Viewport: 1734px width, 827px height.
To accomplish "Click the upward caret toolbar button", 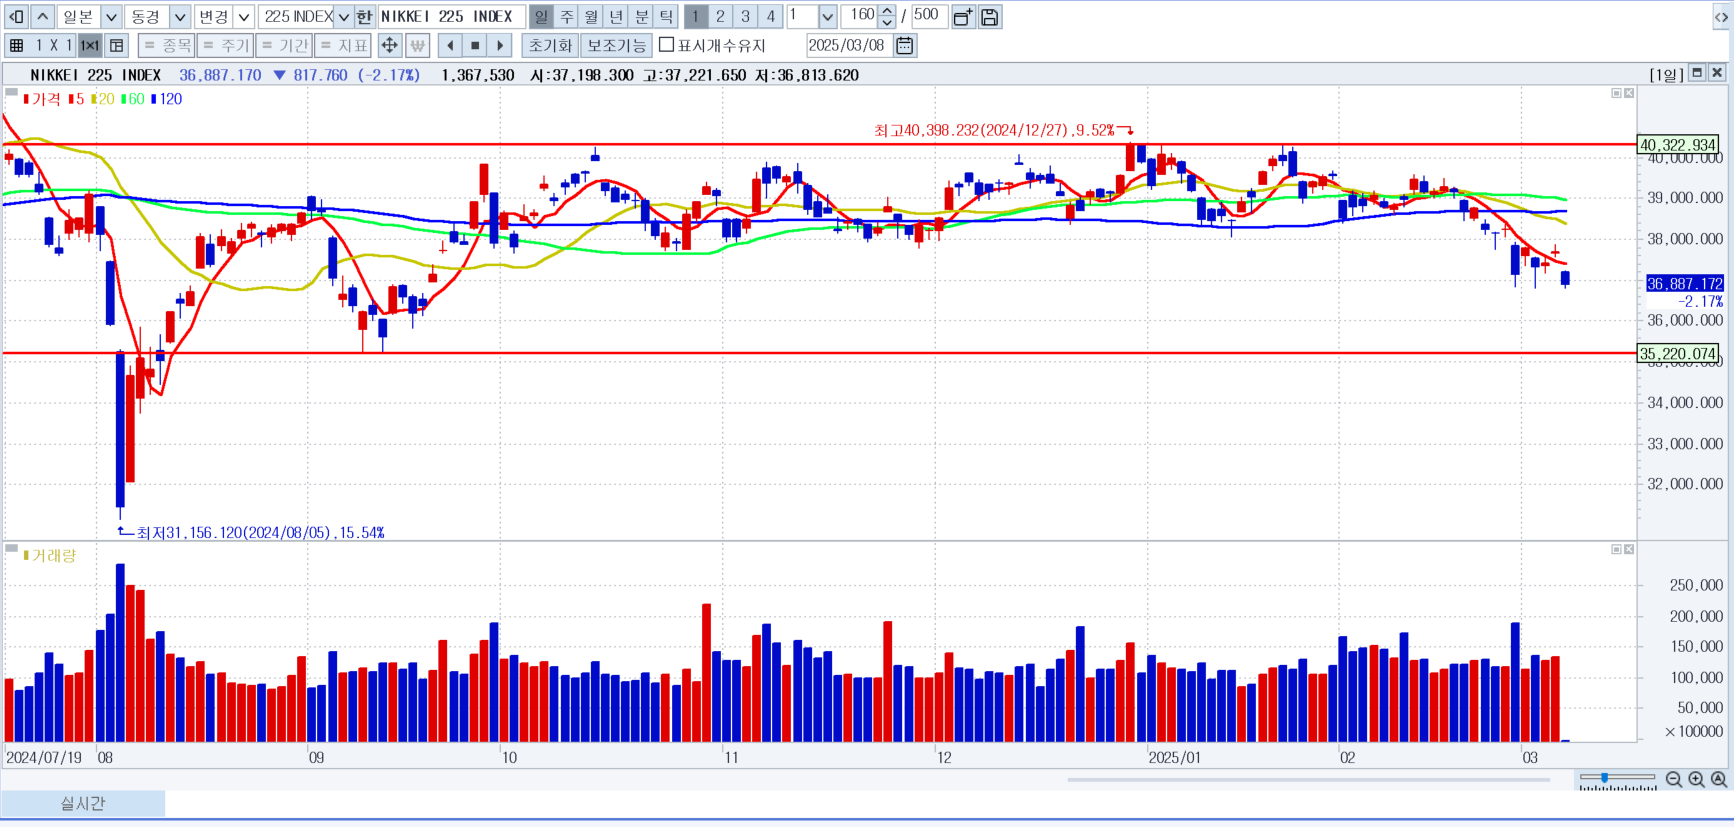I will [42, 17].
